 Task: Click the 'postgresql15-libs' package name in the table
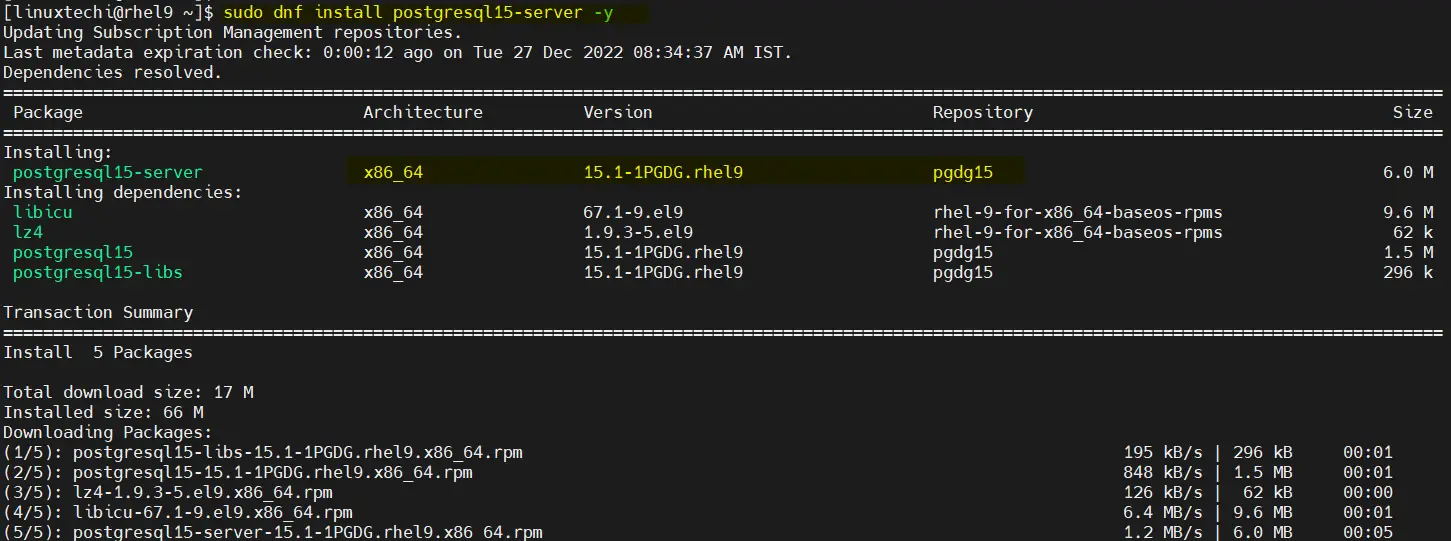(98, 272)
